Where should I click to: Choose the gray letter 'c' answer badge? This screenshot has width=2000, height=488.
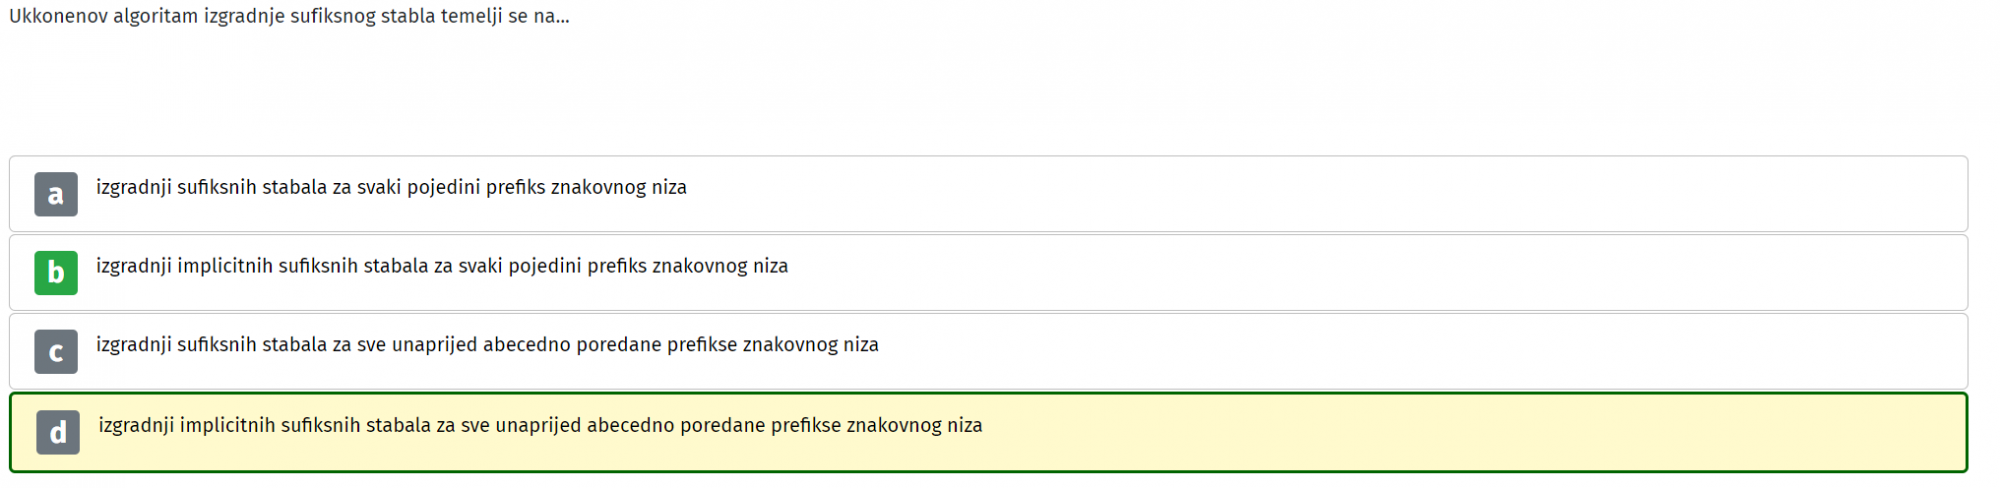(56, 352)
